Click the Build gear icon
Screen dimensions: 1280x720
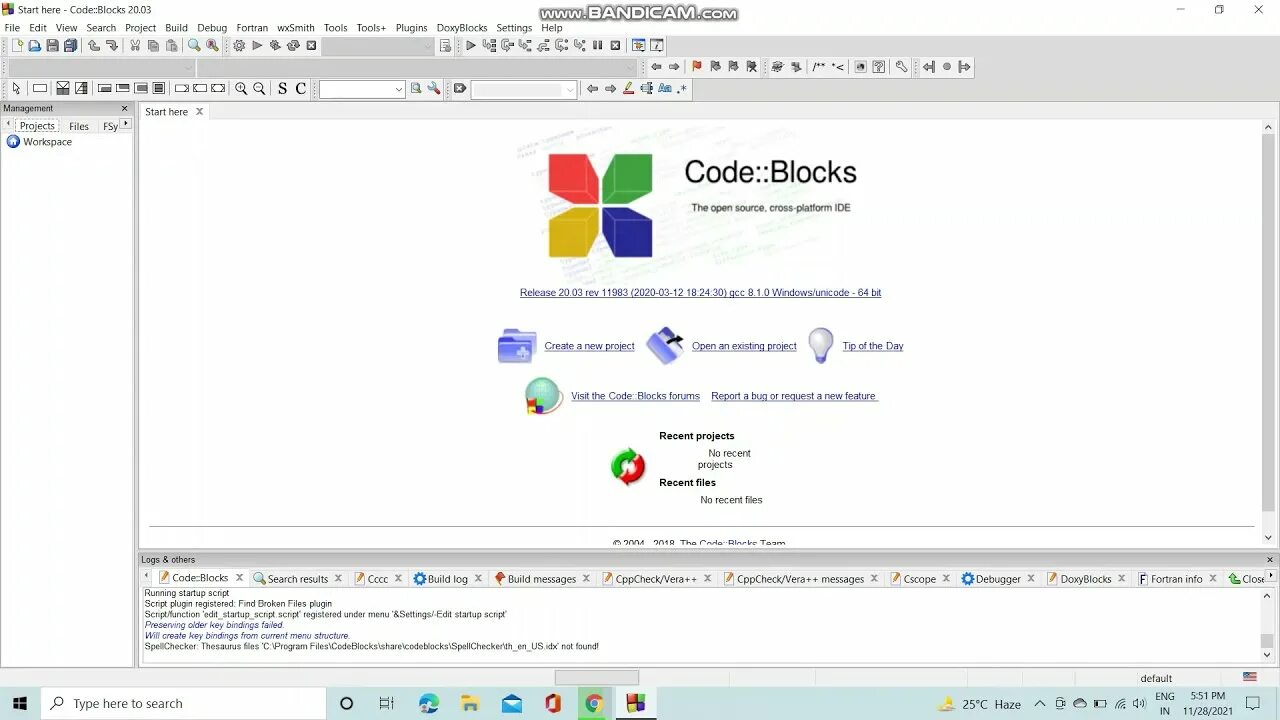tap(239, 45)
